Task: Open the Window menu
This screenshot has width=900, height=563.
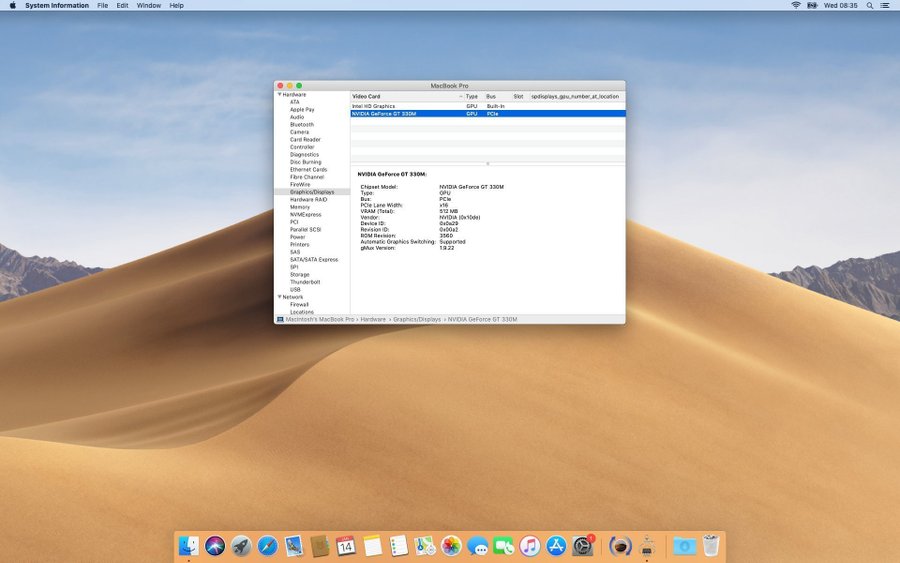Action: tap(148, 5)
